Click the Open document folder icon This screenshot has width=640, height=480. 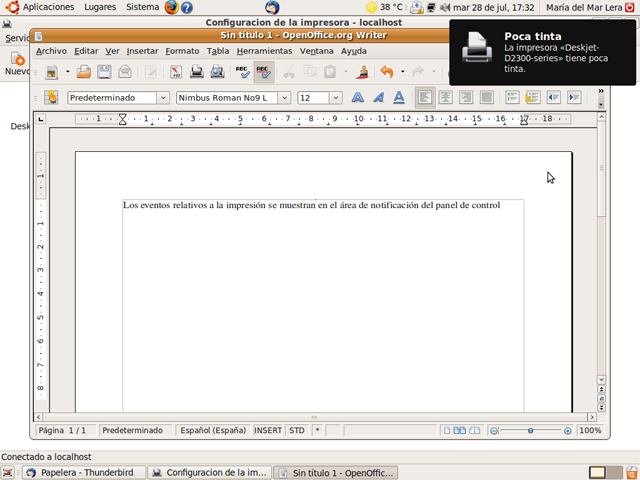84,72
